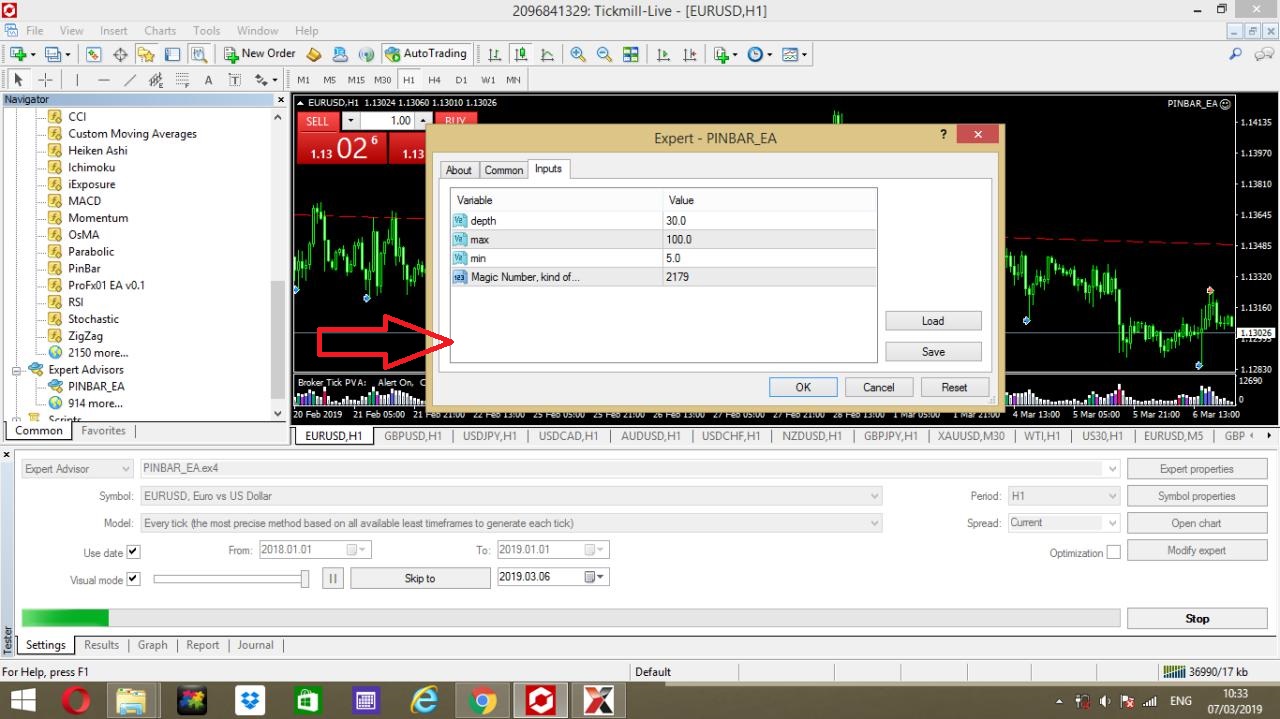
Task: Pause the visual test playback
Action: 333,578
